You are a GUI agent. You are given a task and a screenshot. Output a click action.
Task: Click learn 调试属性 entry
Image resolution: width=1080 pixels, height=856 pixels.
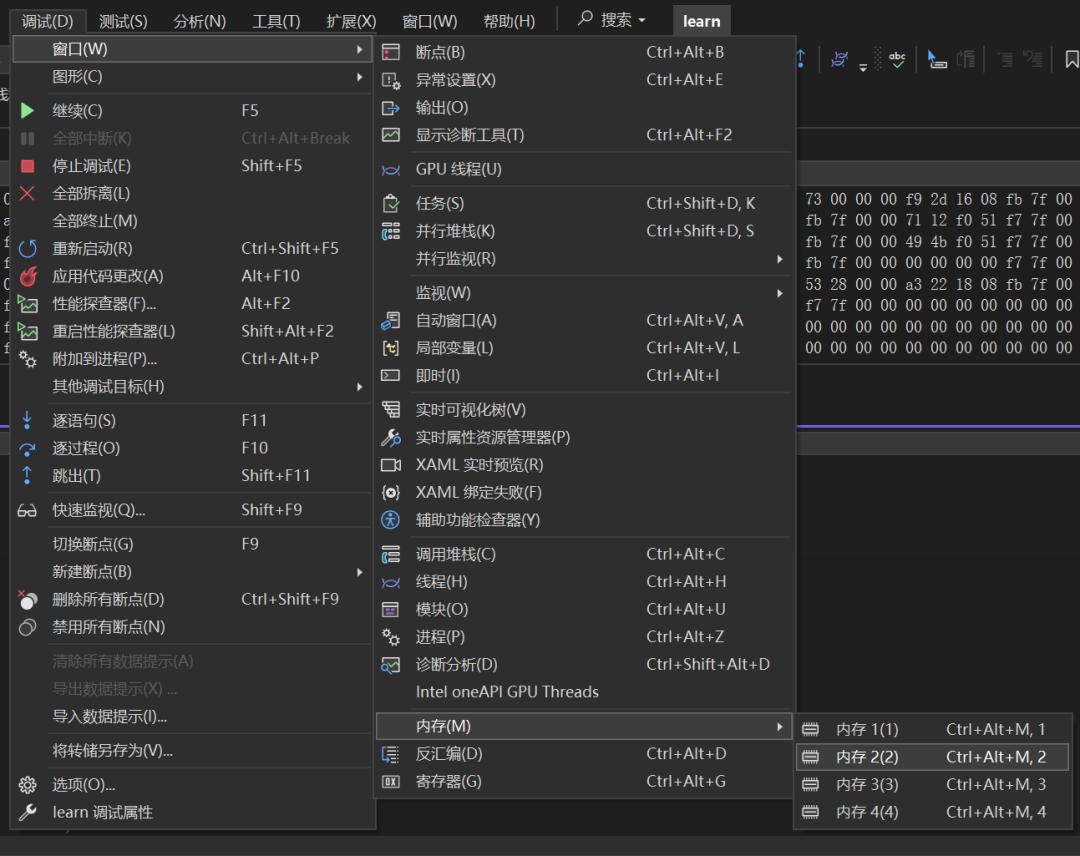coord(102,813)
